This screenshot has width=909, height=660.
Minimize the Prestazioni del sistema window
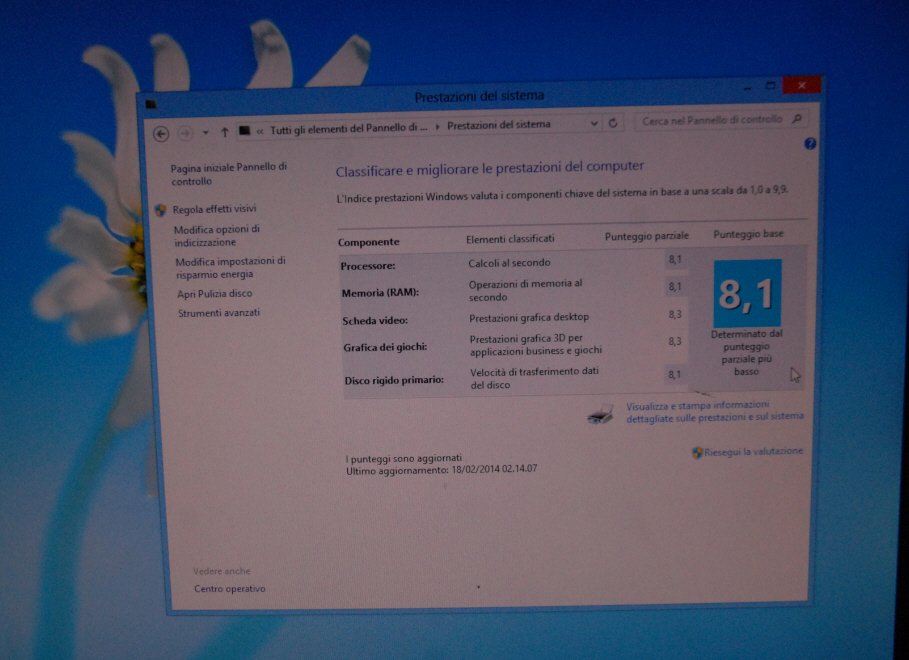tap(747, 87)
